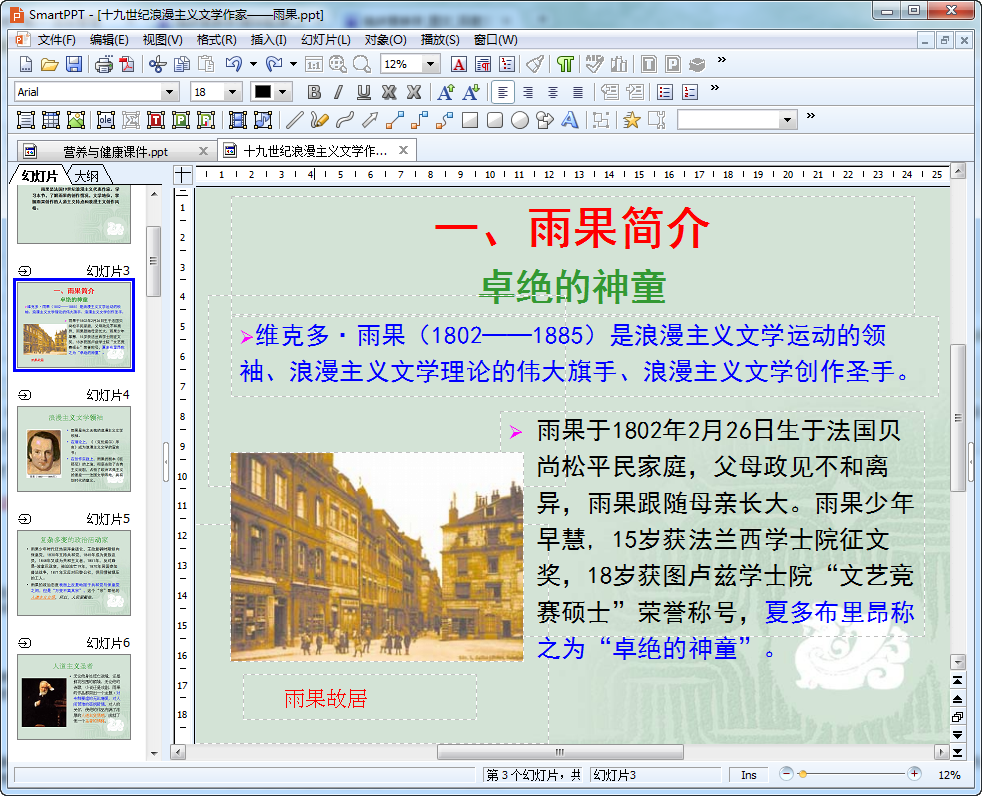Click the zoom in plus button

[914, 774]
